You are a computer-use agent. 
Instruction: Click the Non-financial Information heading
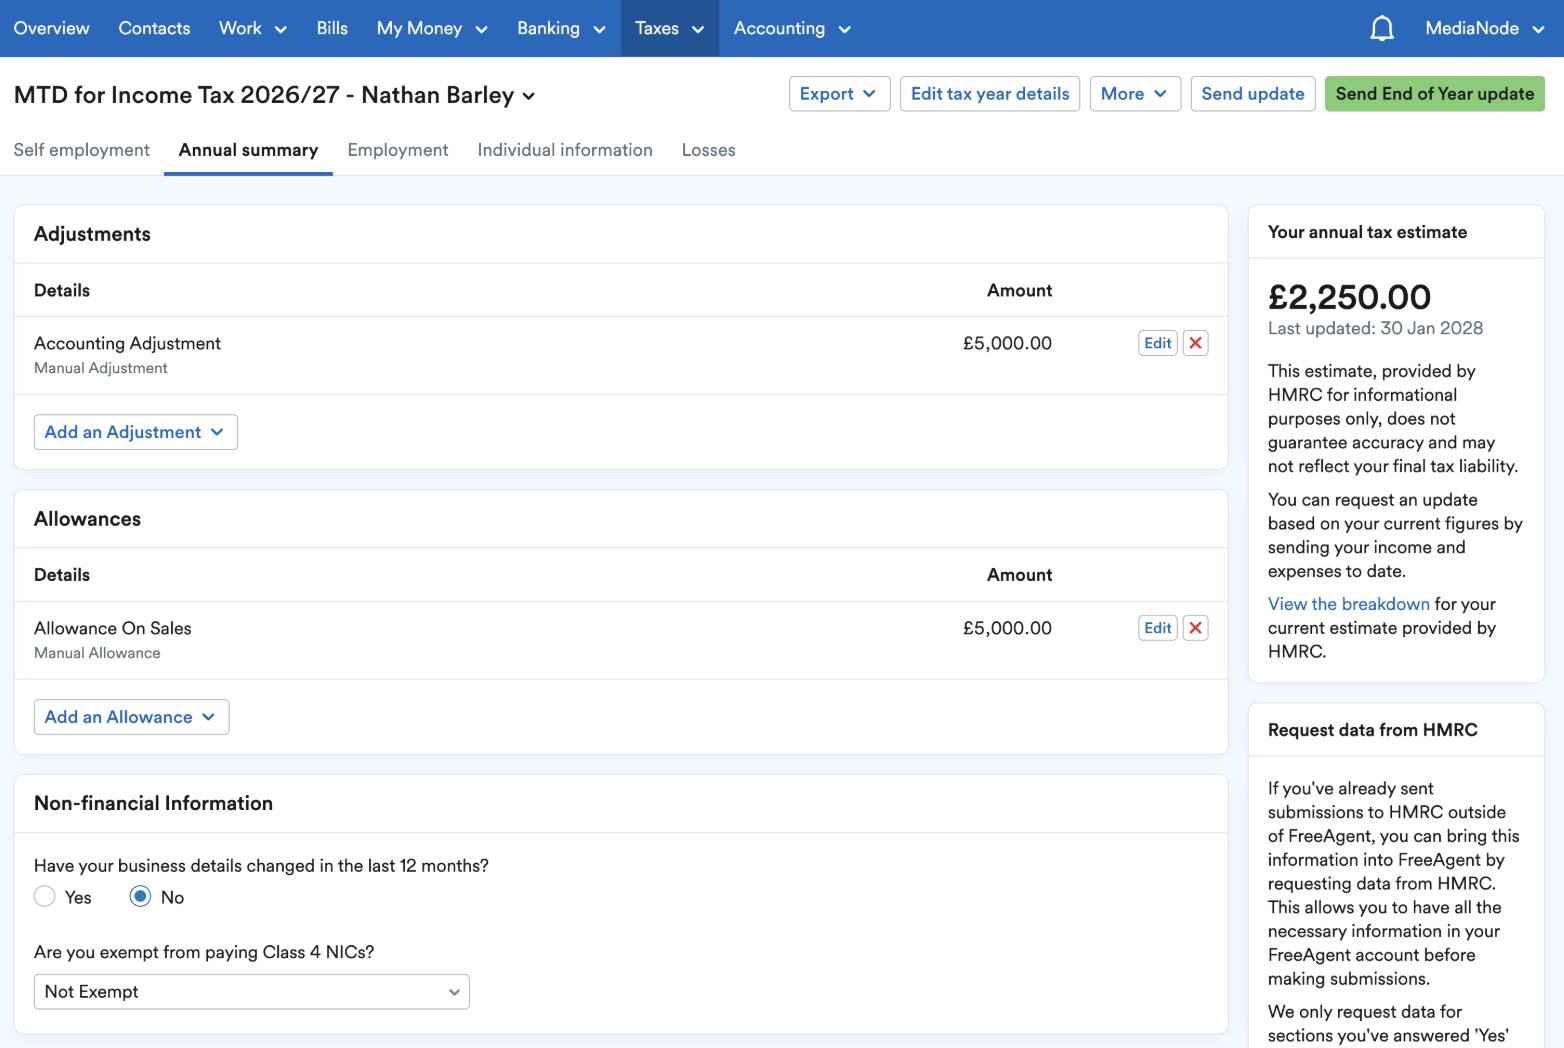click(x=153, y=803)
